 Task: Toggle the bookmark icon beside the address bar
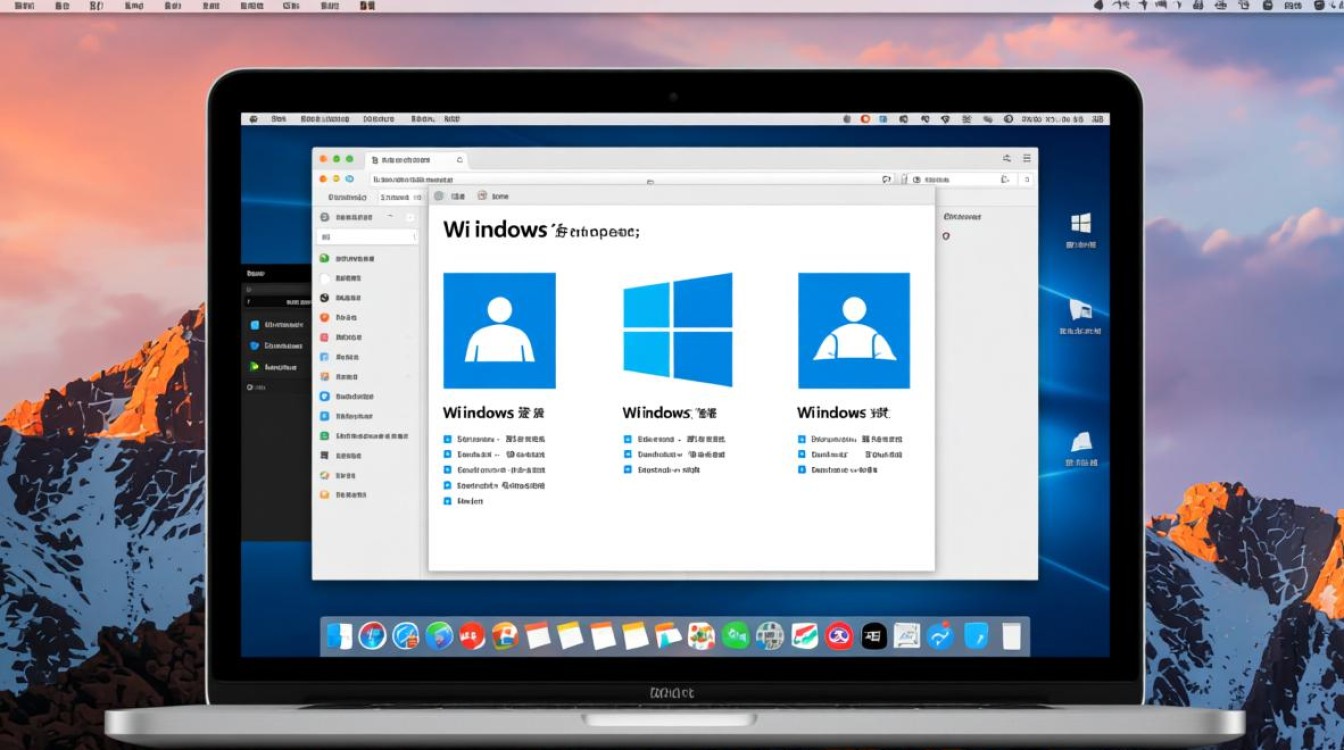point(906,178)
